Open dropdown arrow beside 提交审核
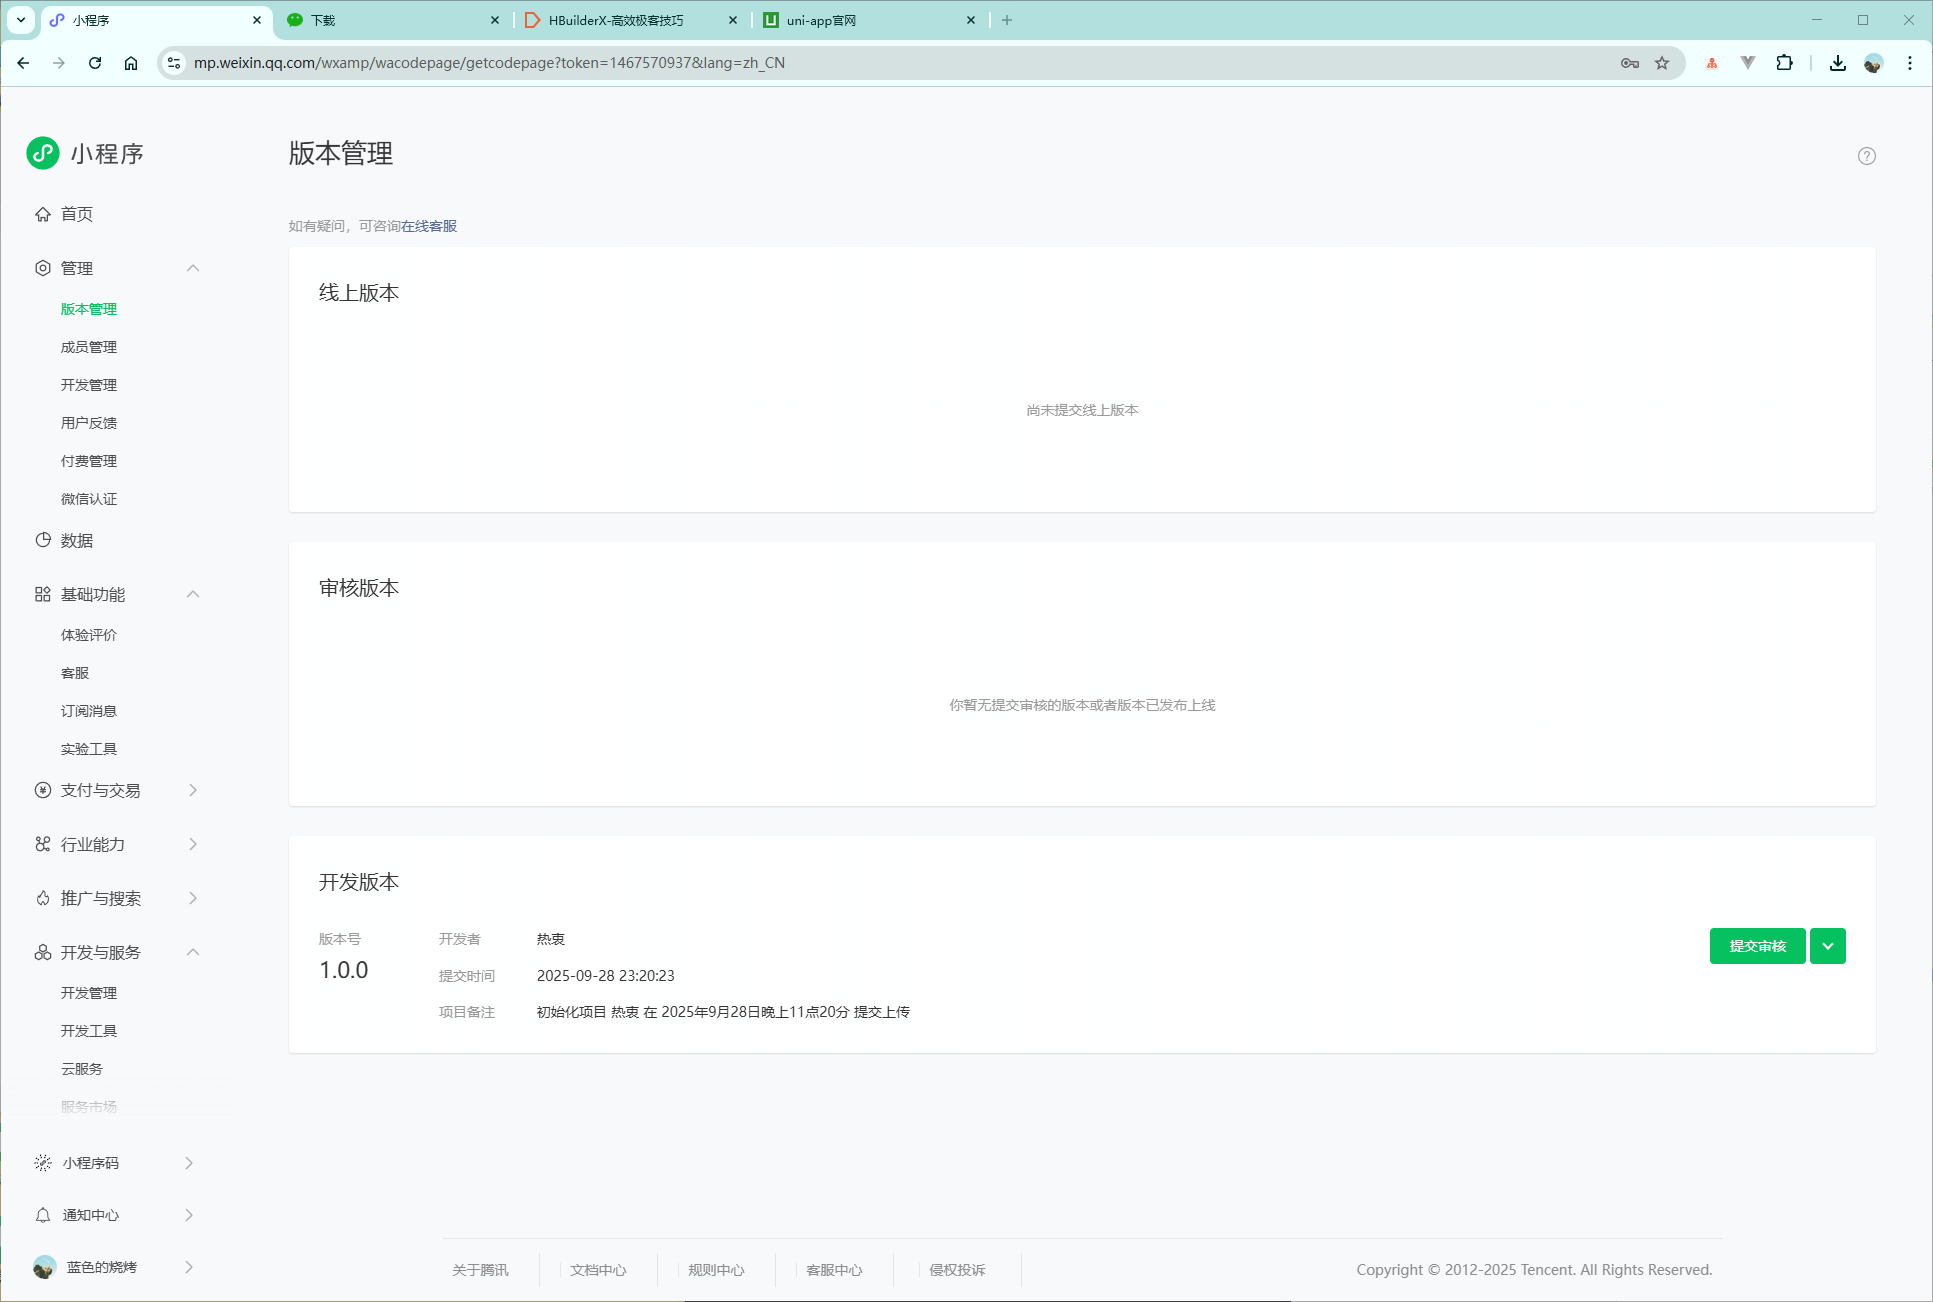The image size is (1933, 1302). pos(1827,946)
